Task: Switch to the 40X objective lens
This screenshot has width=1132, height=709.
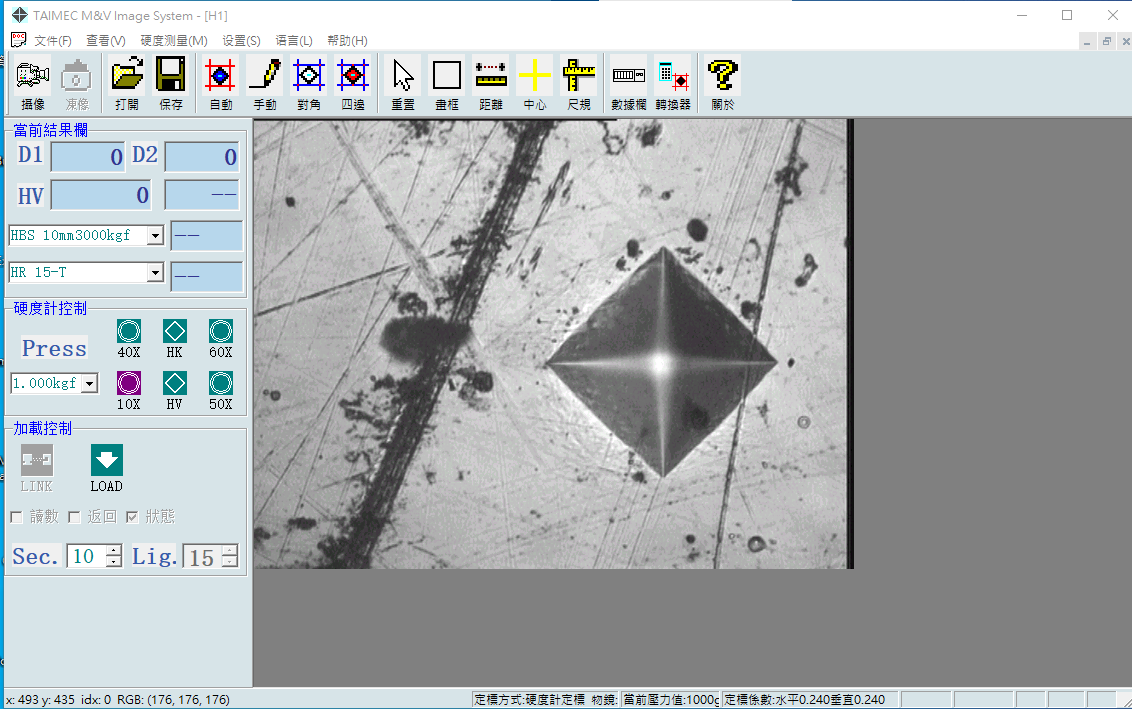Action: 129,332
